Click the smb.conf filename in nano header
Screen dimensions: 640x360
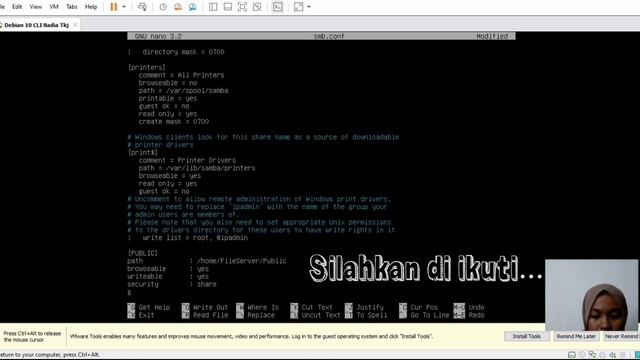(329, 36)
